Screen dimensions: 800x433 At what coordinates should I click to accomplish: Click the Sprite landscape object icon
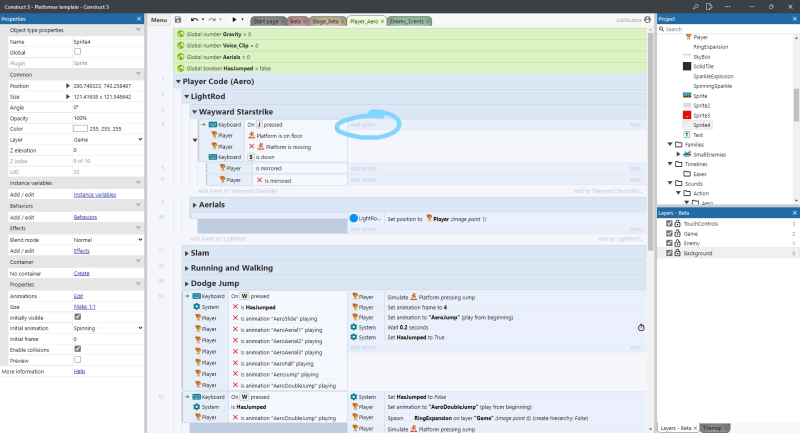[x=687, y=95]
